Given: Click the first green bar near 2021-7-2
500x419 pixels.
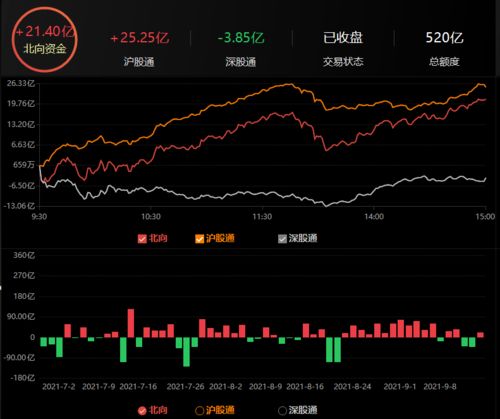Looking at the screenshot, I should click(x=43, y=342).
